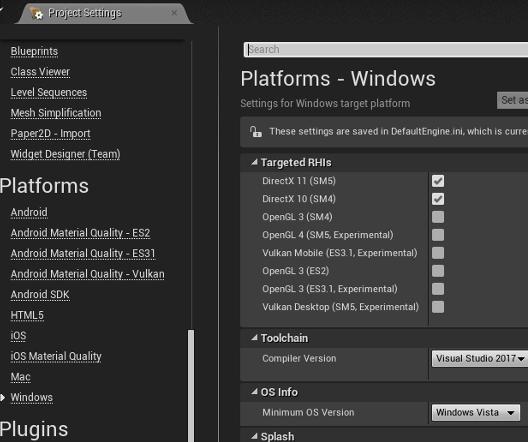Open the HTML5 platform page
This screenshot has height=442, width=528.
(27, 315)
